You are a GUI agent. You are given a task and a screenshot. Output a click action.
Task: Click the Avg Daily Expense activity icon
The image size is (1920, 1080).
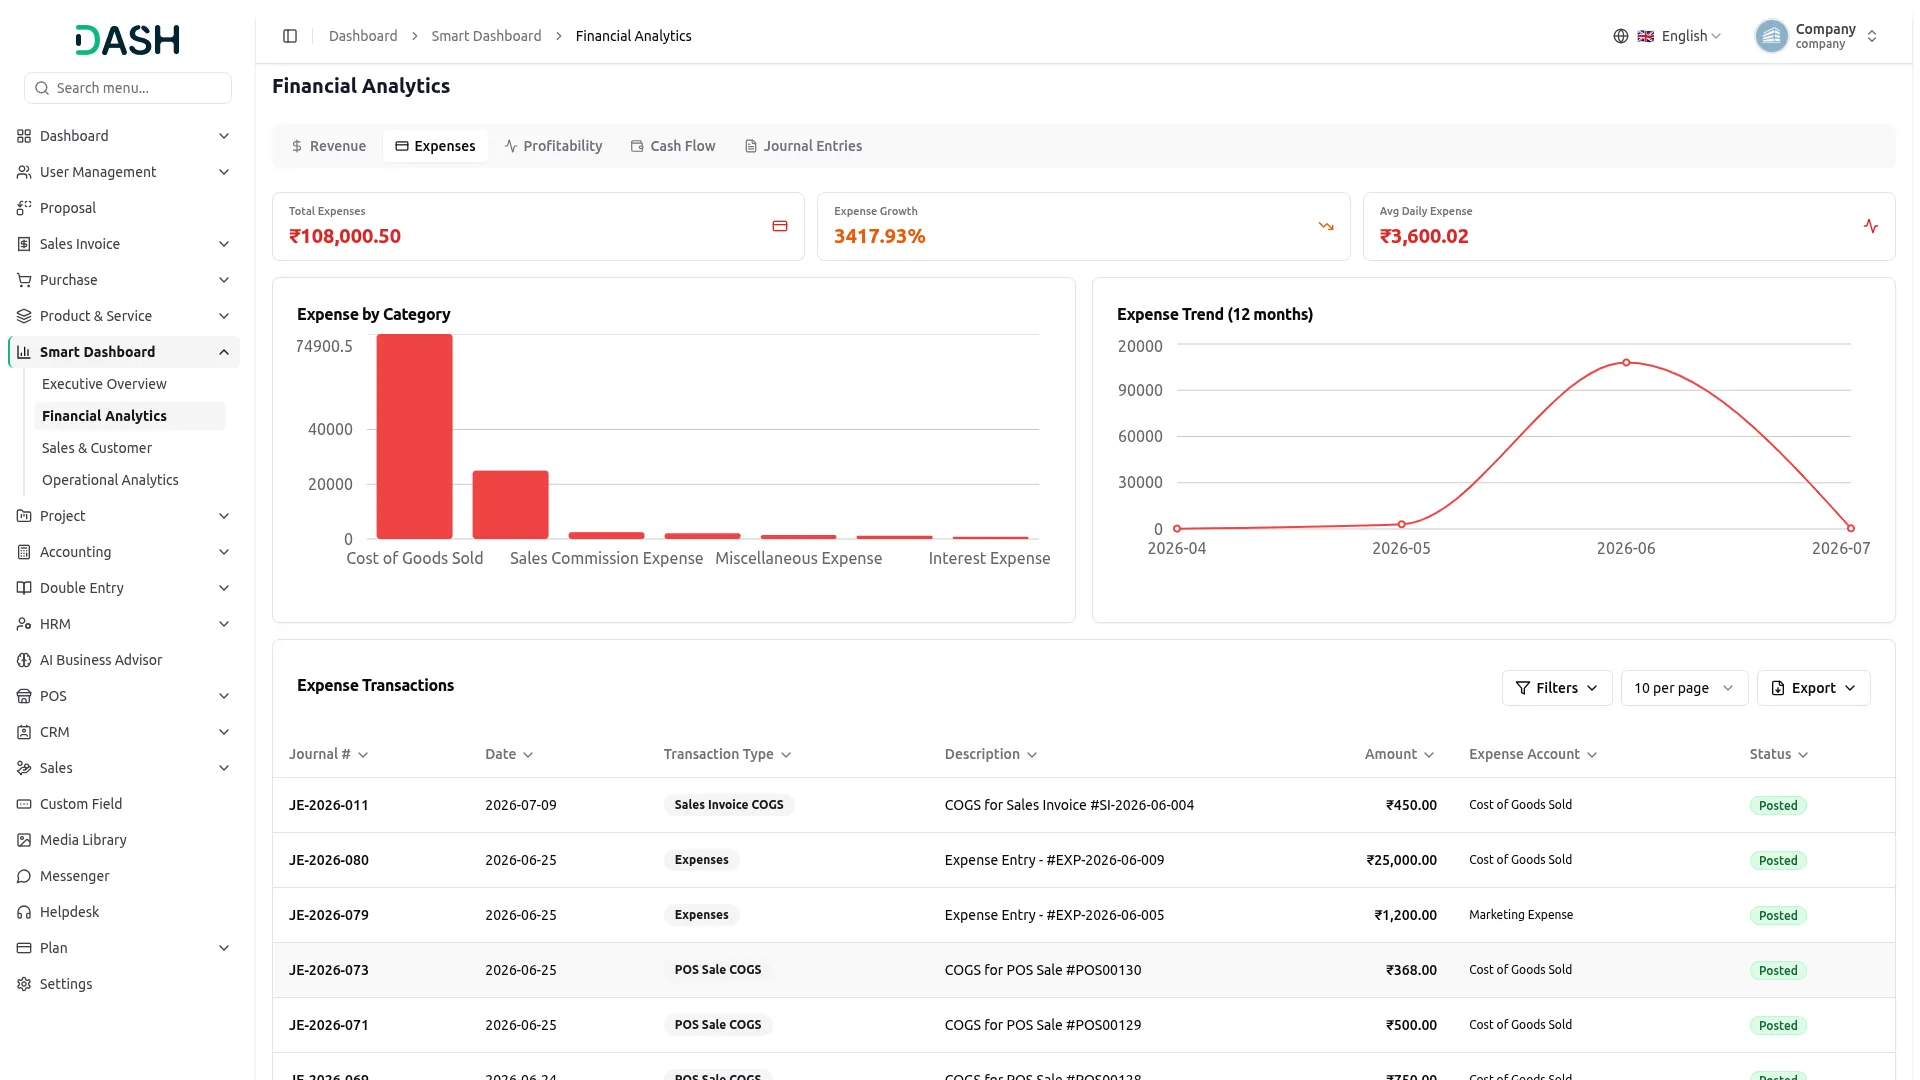[x=1871, y=226]
